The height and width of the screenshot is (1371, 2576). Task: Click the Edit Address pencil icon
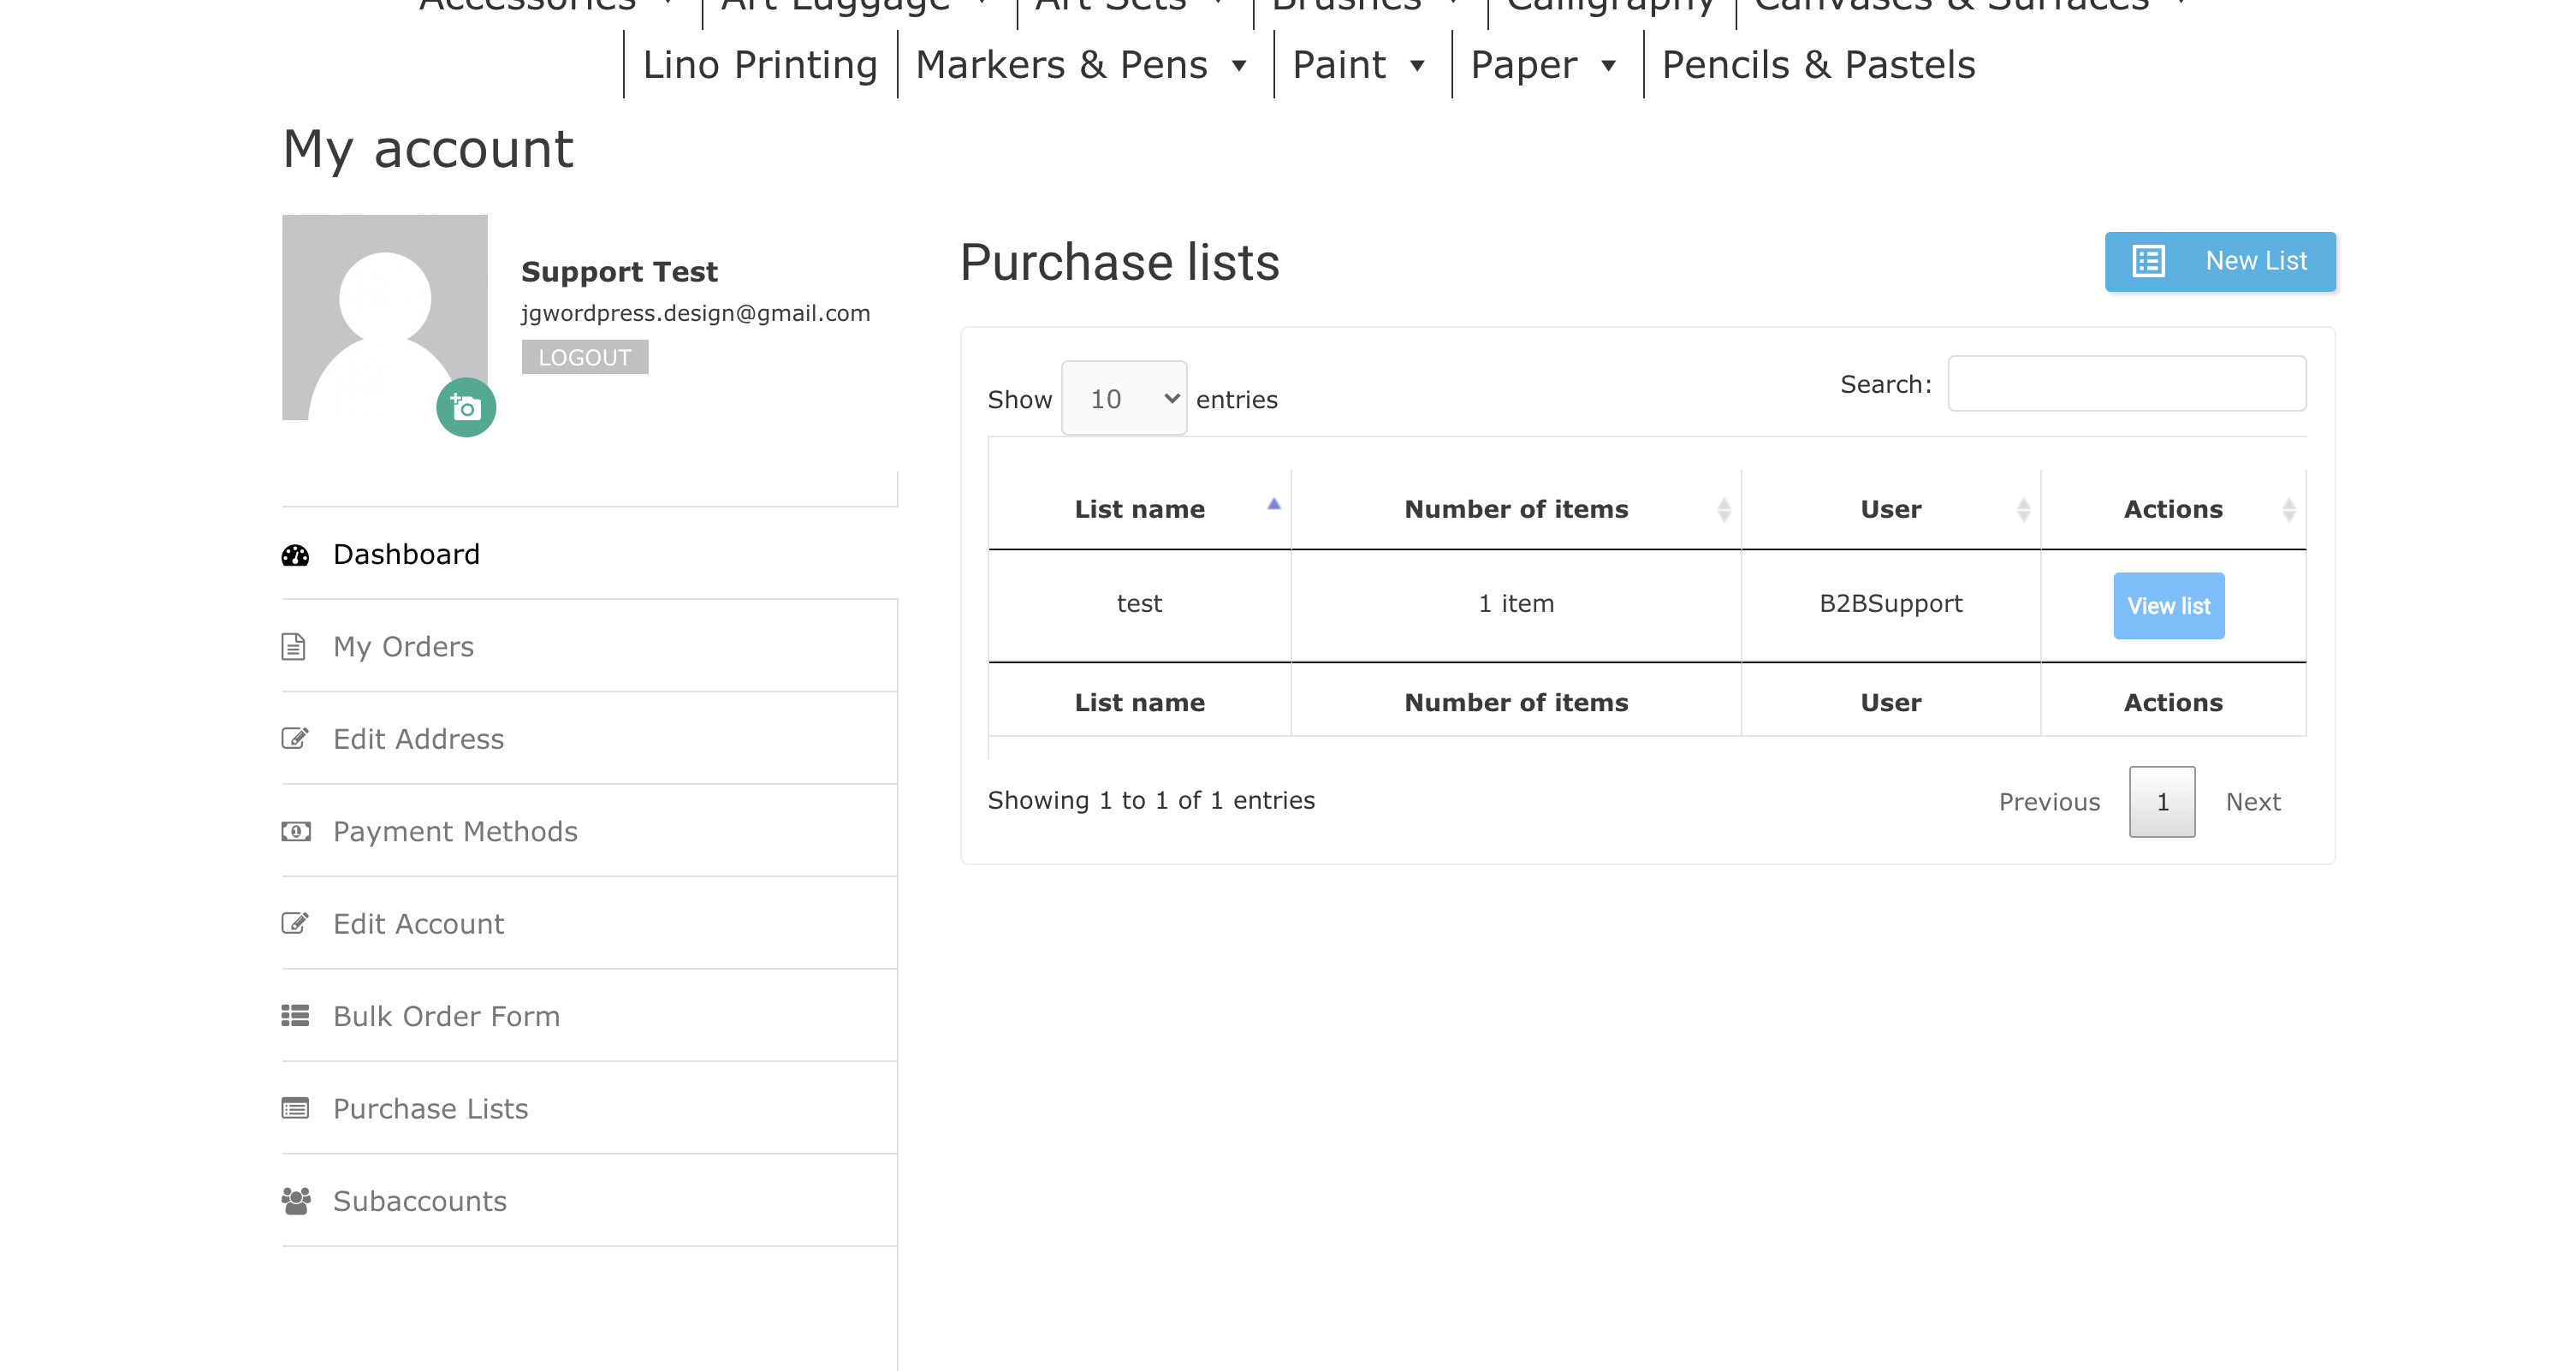(x=295, y=739)
